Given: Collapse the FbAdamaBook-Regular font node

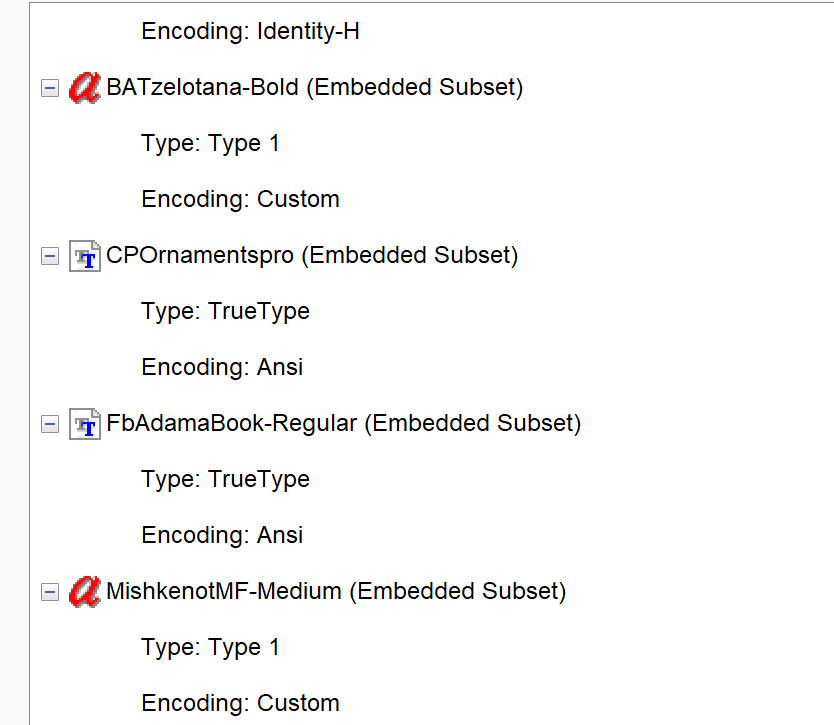Looking at the screenshot, I should click(x=49, y=424).
